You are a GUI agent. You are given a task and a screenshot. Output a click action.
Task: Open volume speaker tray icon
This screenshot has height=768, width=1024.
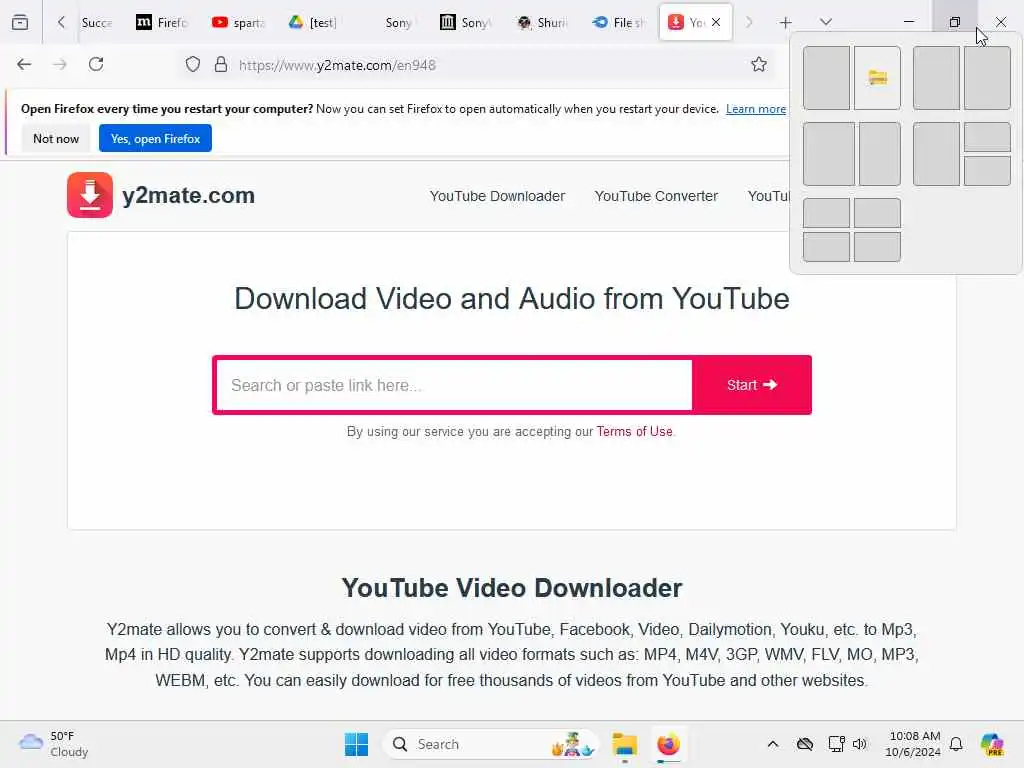[x=859, y=744]
